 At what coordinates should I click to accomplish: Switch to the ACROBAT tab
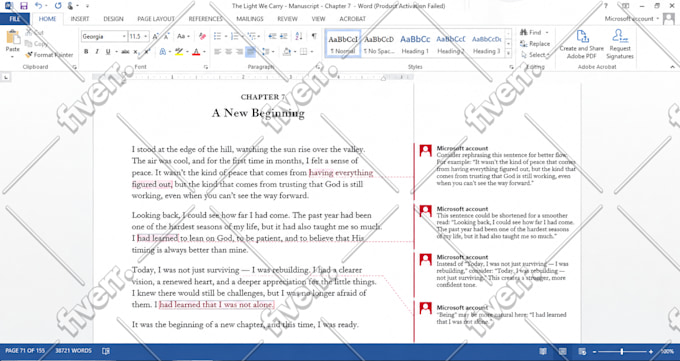click(353, 19)
